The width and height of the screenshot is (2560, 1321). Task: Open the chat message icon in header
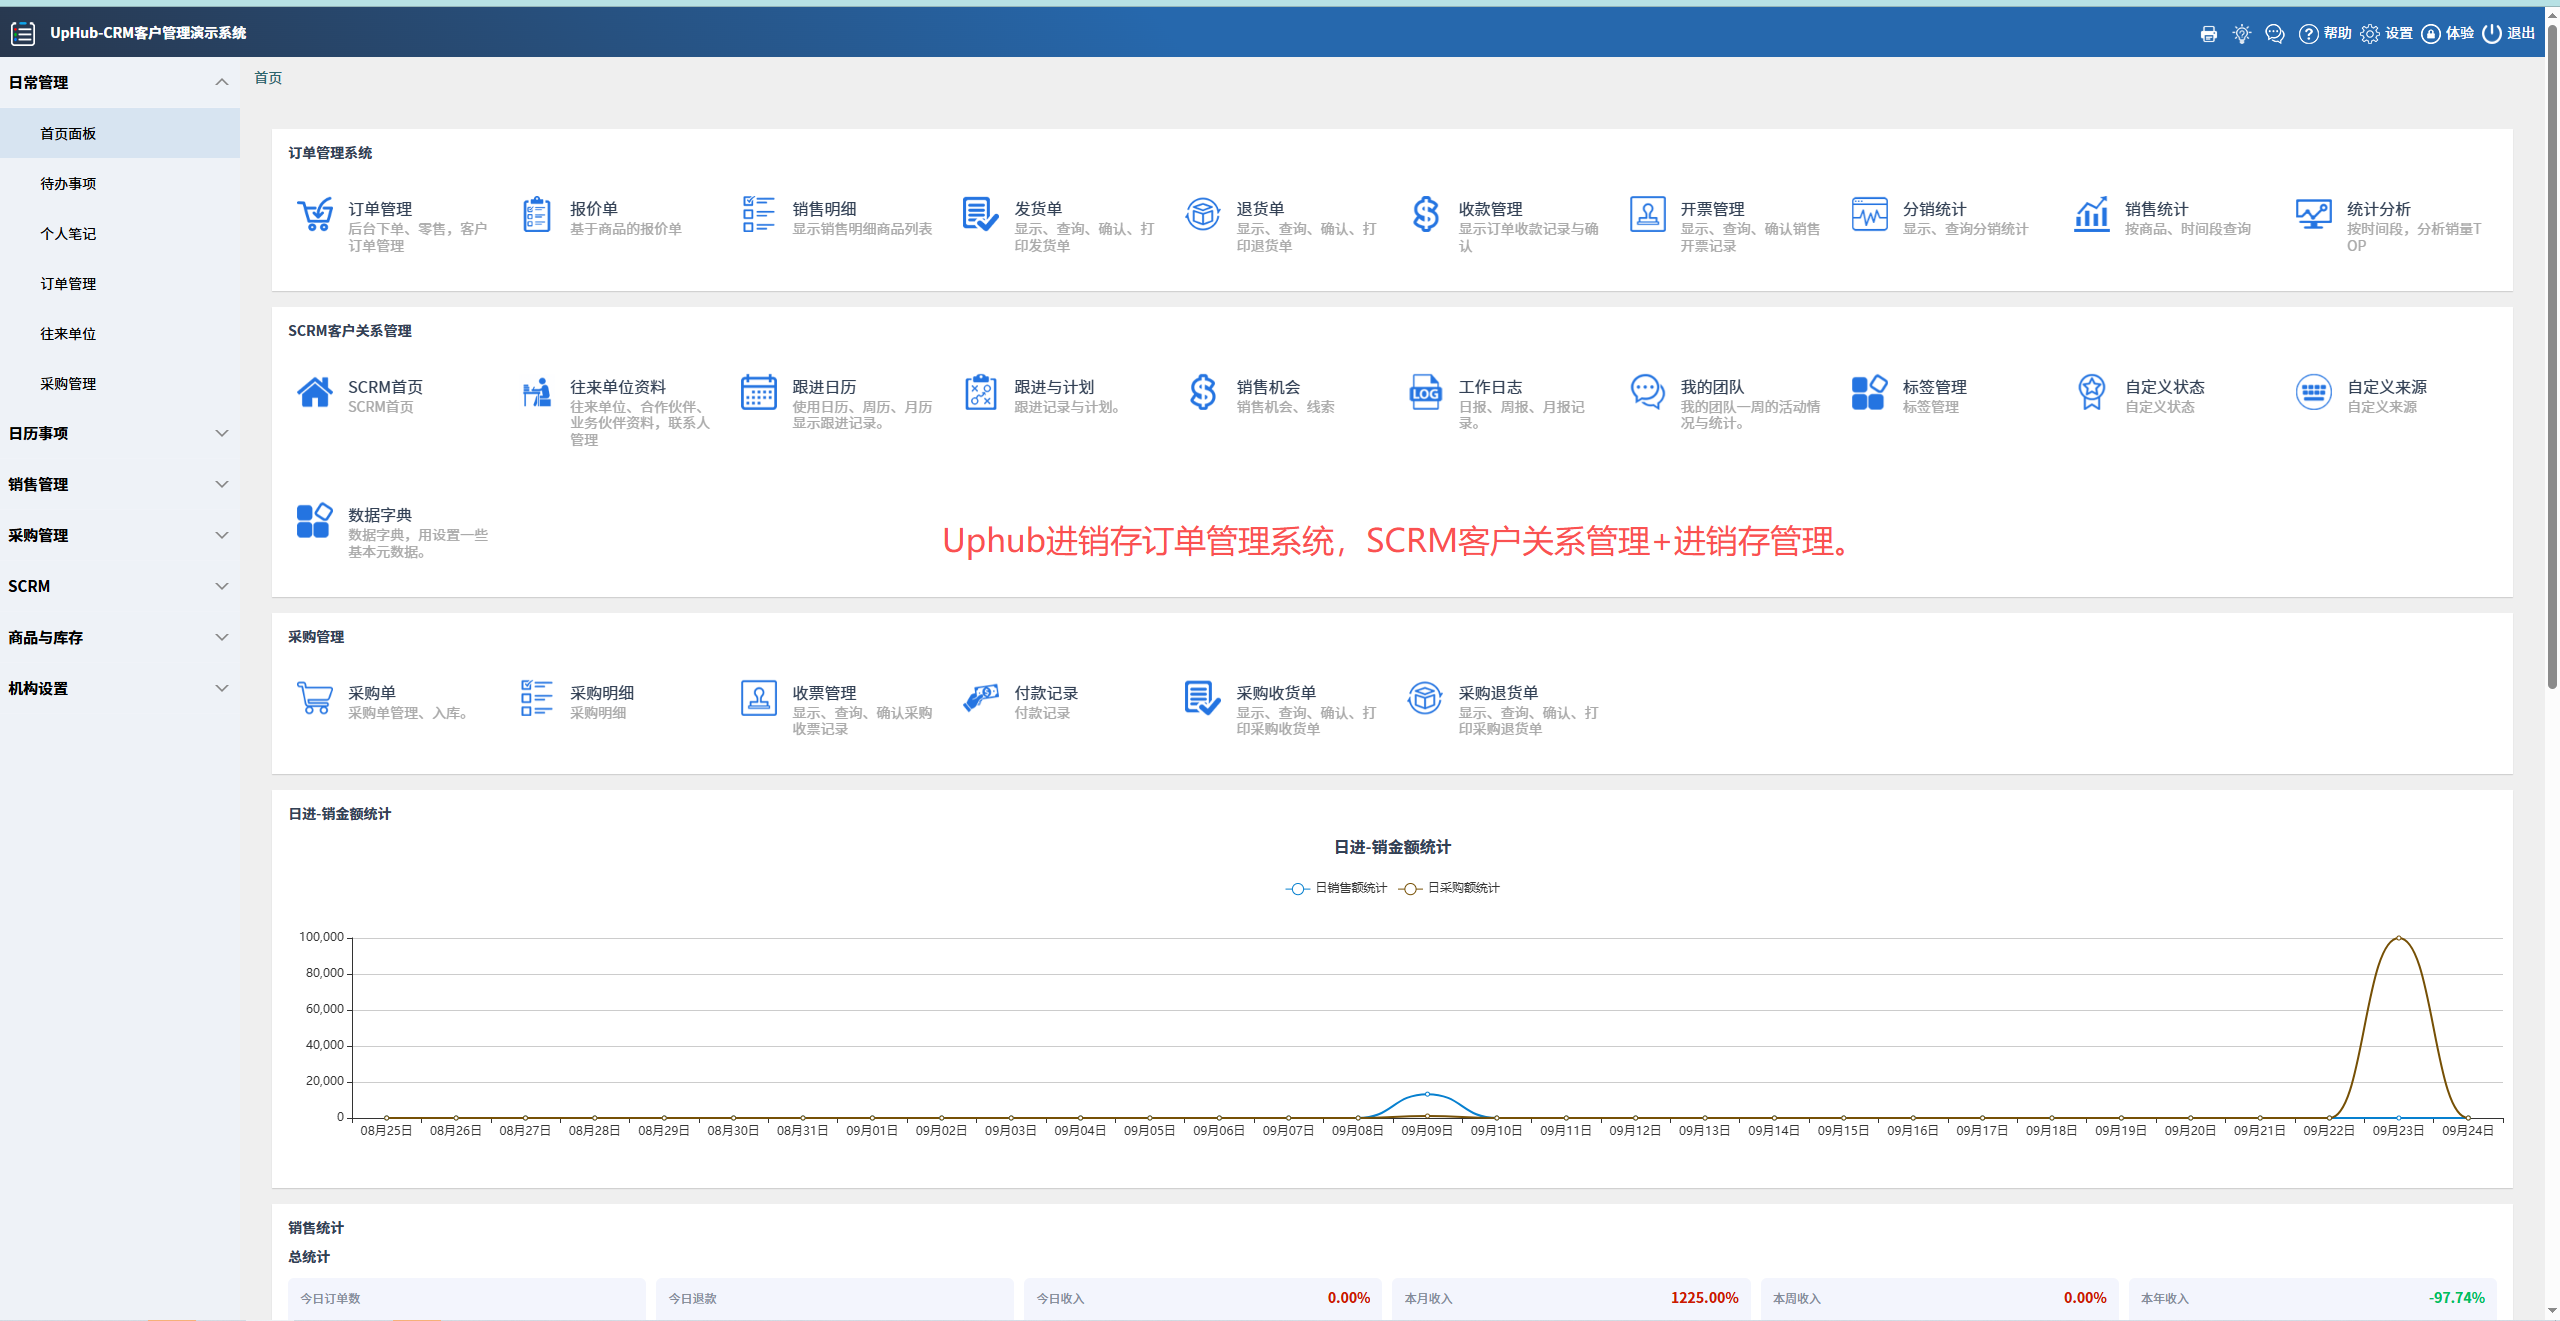[2275, 34]
